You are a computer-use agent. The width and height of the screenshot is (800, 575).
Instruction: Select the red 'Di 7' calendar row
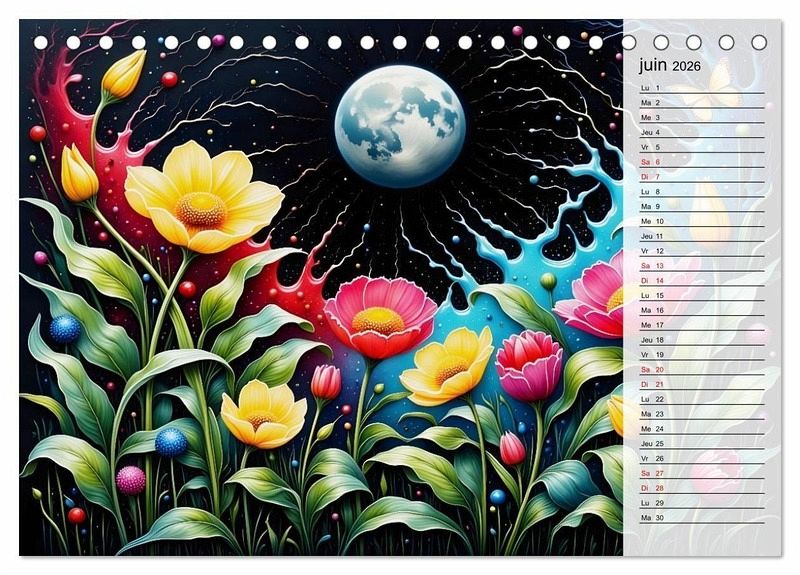tap(703, 177)
